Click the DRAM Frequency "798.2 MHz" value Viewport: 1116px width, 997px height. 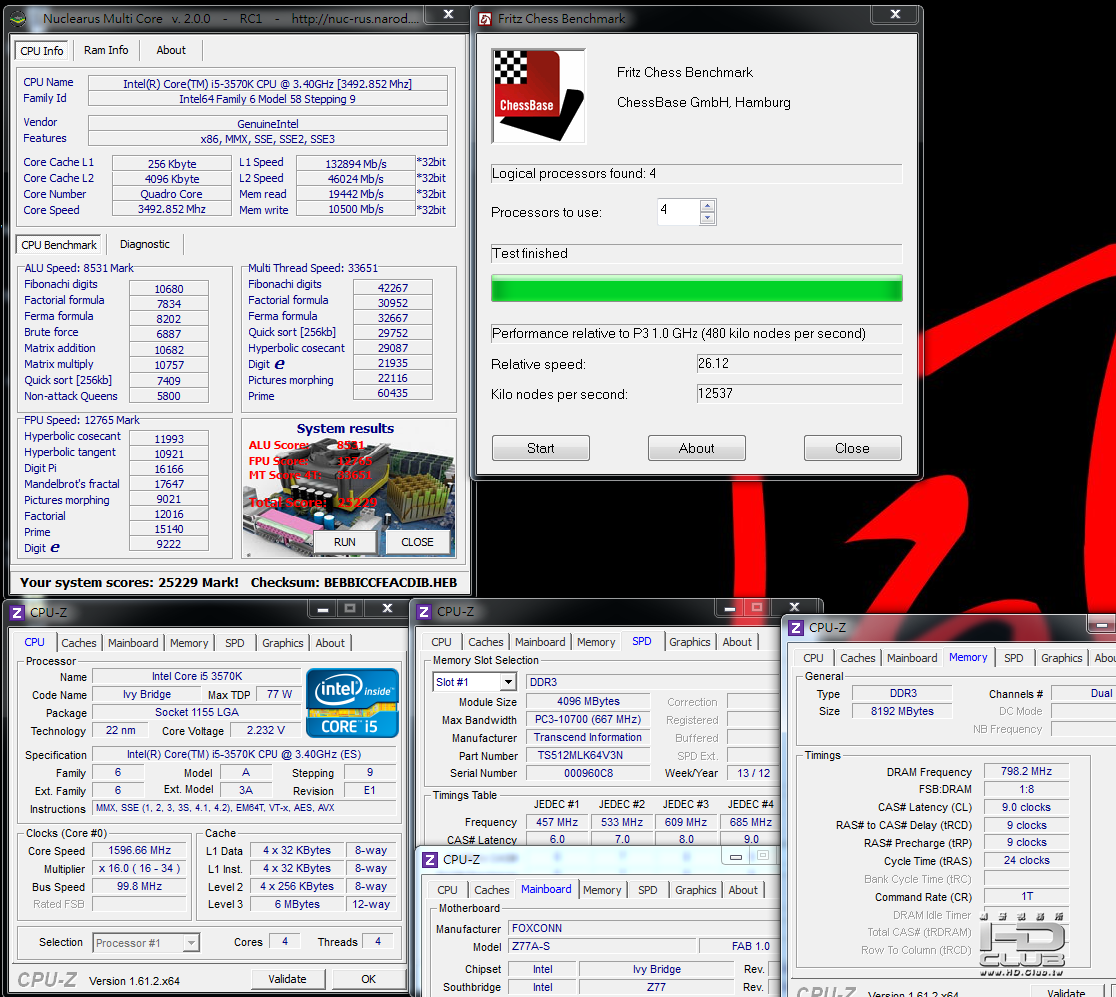click(x=1026, y=771)
